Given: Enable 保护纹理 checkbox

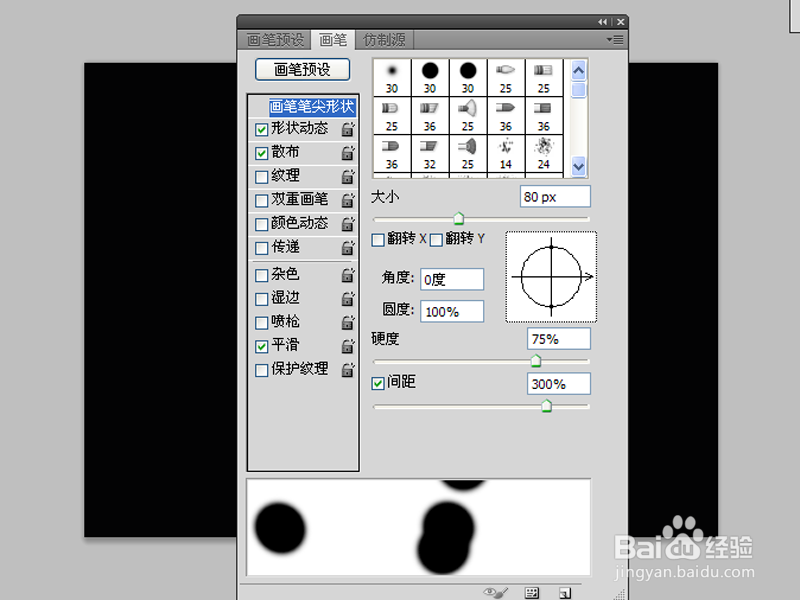Looking at the screenshot, I should point(261,370).
